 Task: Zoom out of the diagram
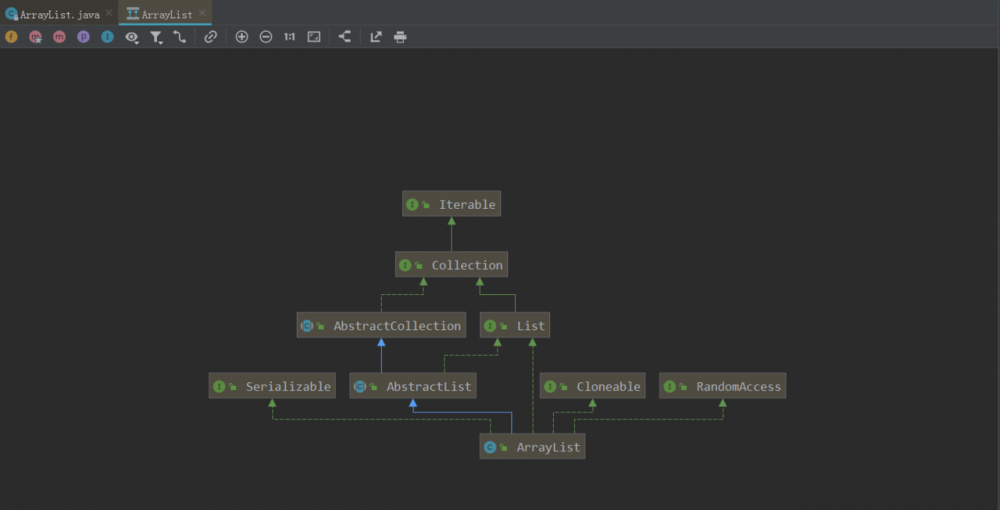pyautogui.click(x=266, y=37)
